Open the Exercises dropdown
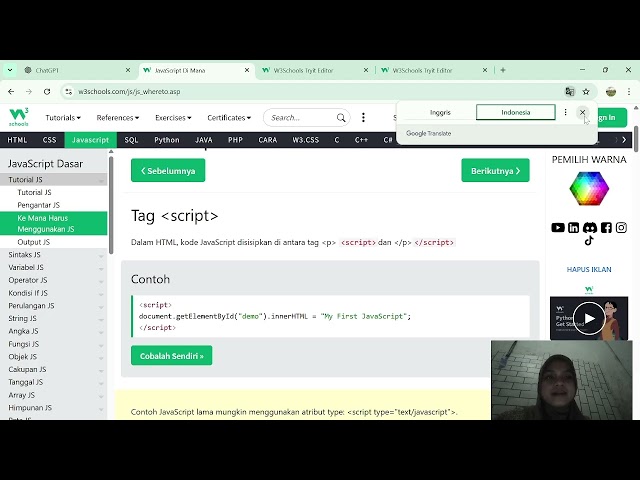640x480 pixels. (173, 118)
